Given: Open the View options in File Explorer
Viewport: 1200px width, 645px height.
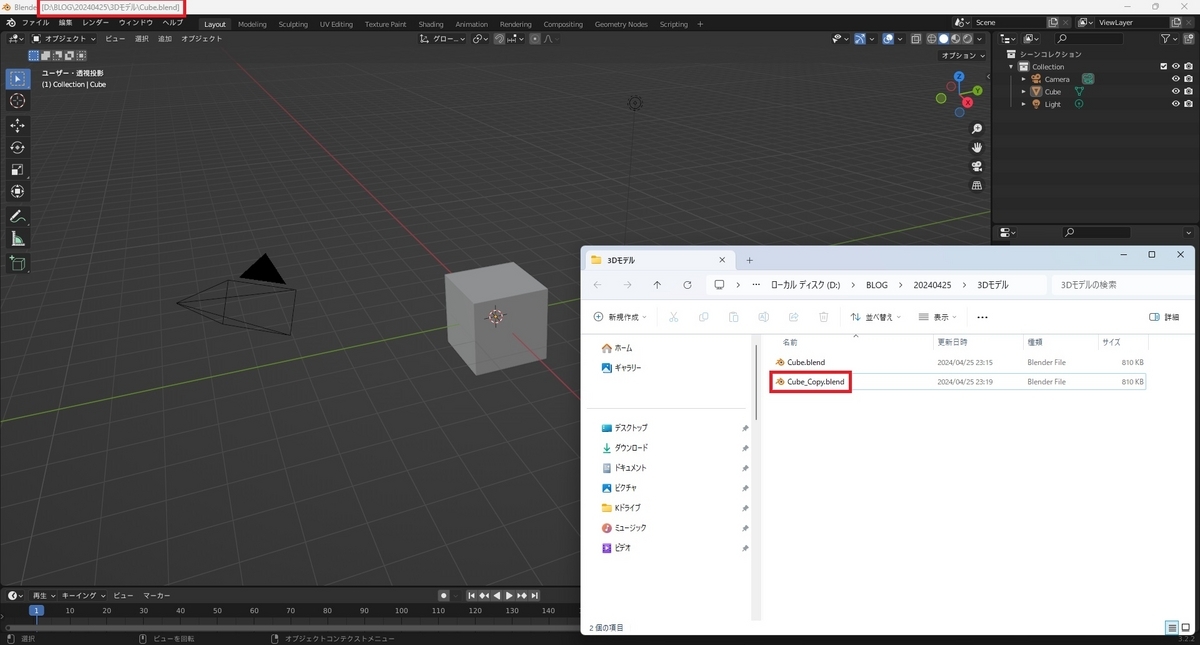Looking at the screenshot, I should point(938,317).
